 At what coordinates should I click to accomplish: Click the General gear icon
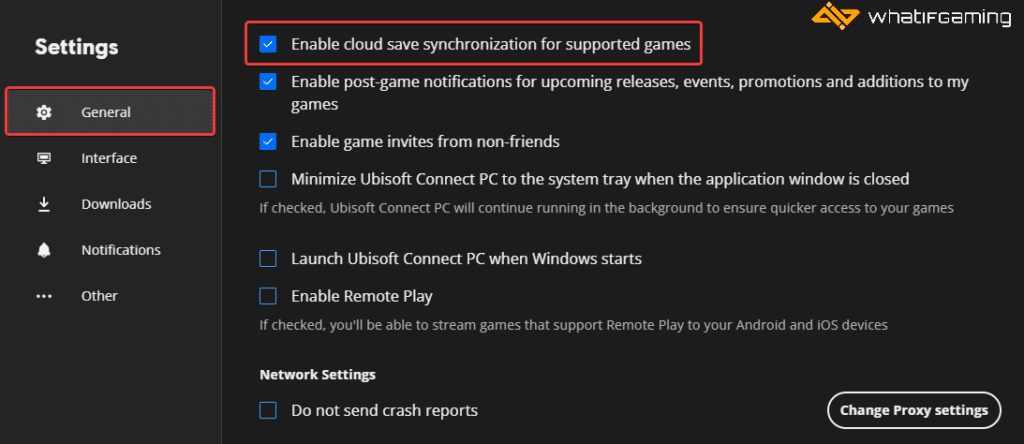44,112
